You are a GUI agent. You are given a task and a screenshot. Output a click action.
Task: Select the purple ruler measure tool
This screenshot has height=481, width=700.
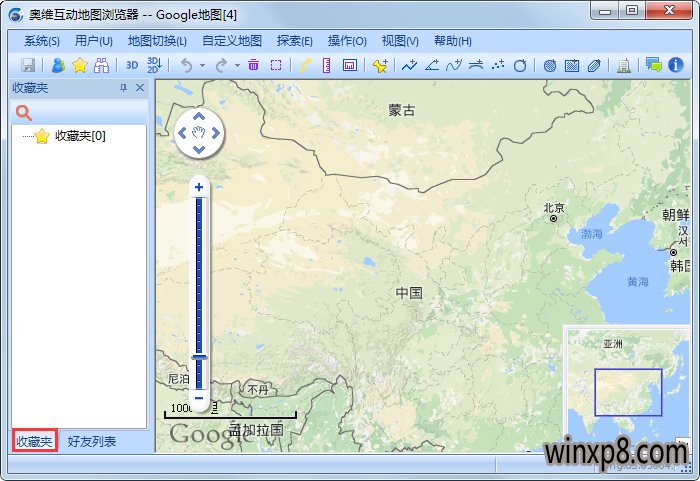pyautogui.click(x=327, y=65)
